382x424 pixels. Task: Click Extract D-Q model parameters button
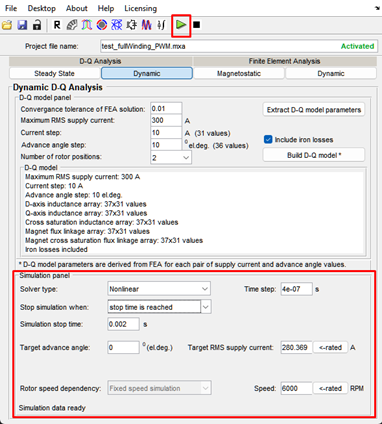pyautogui.click(x=314, y=110)
